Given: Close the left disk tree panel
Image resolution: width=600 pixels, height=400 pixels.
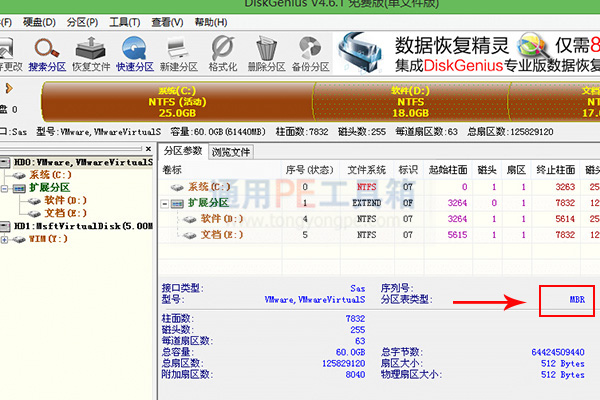Looking at the screenshot, I should tap(148, 149).
